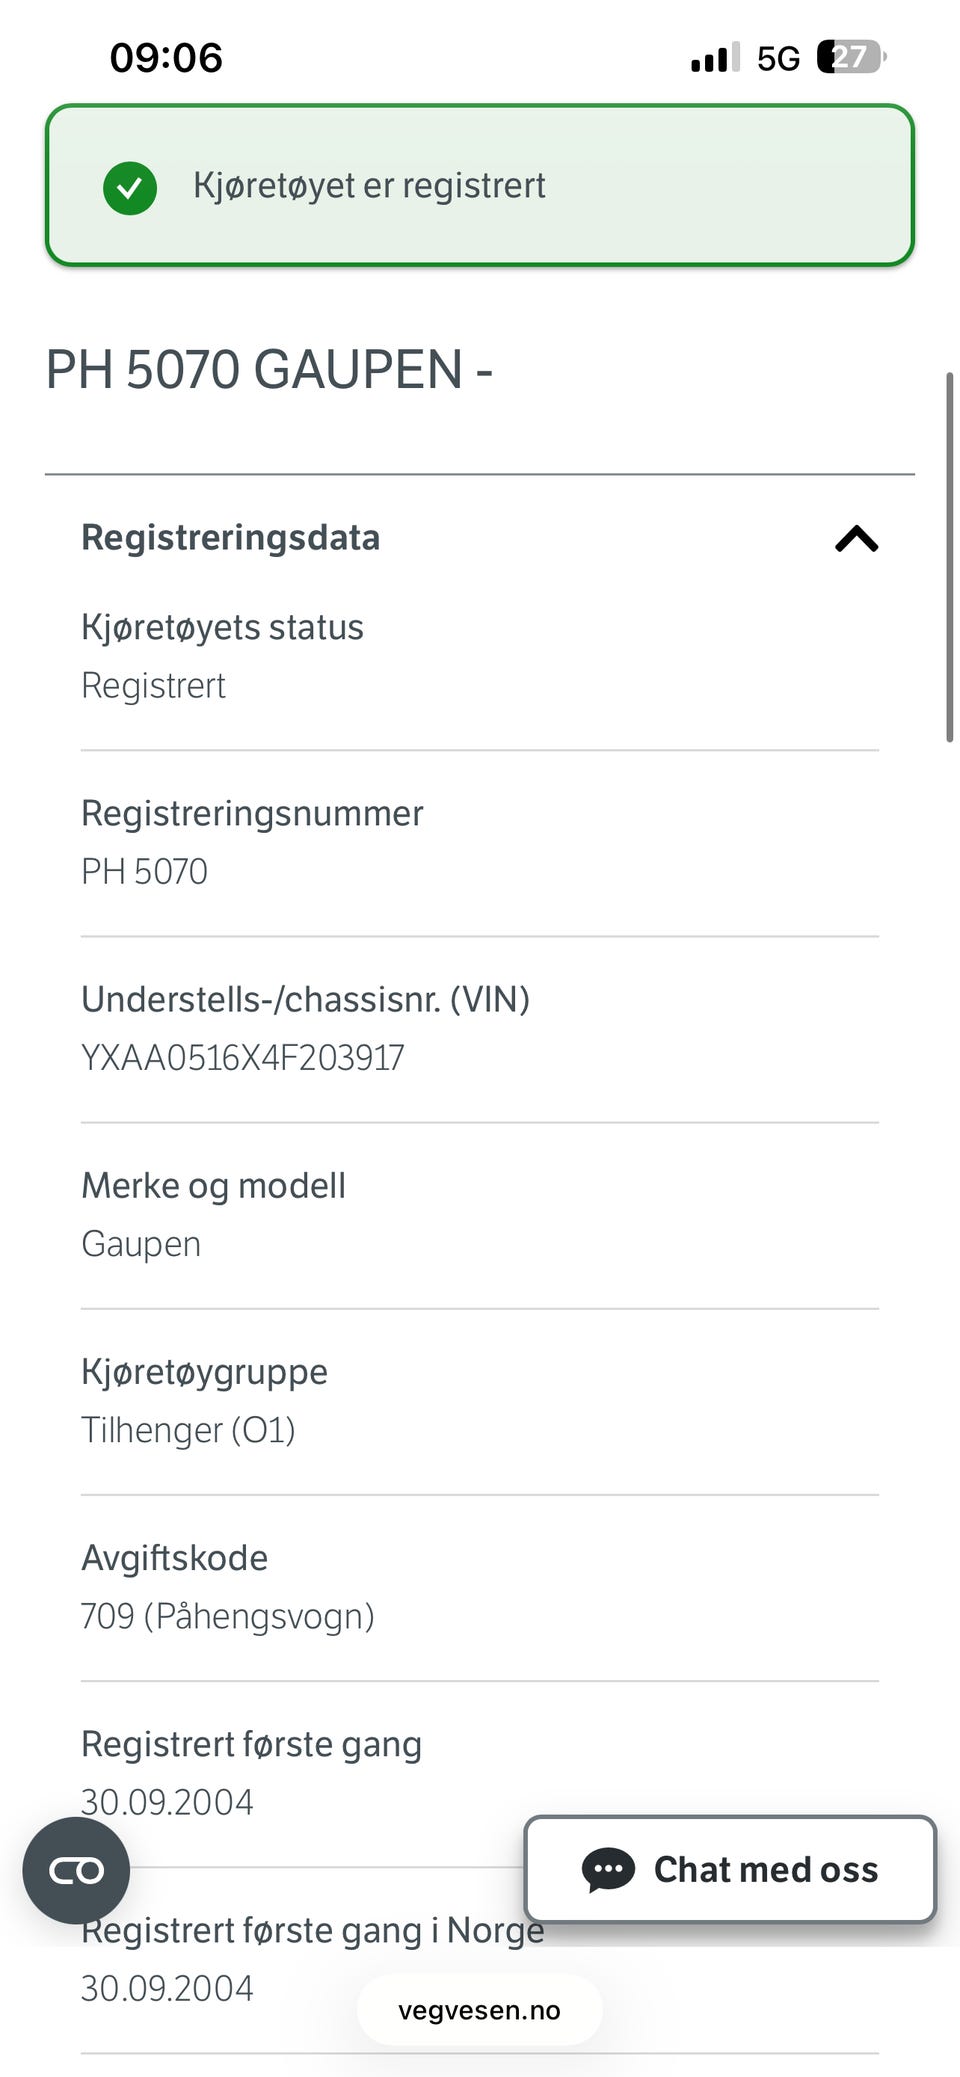
Task: Select the VIN value YXAA0516X4F203917
Action: pyautogui.click(x=243, y=1057)
